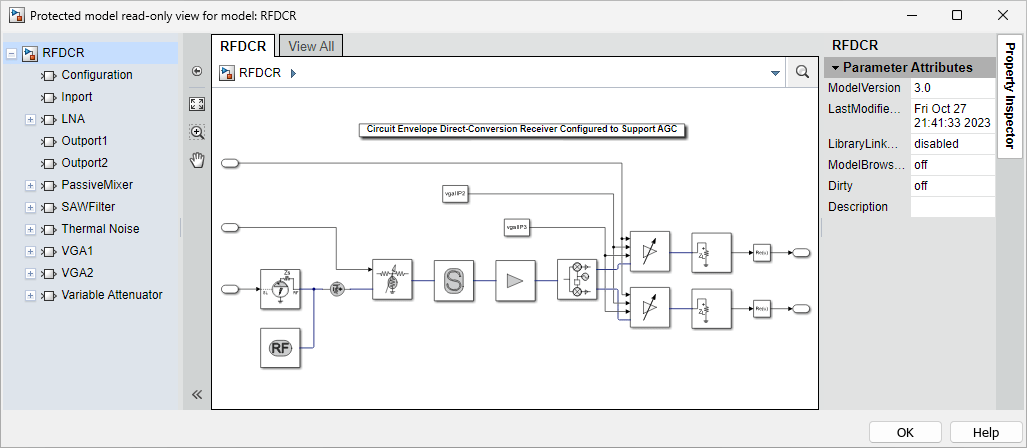The width and height of the screenshot is (1027, 448).
Task: Click the ModelVersion value 3.0
Action: pos(953,88)
